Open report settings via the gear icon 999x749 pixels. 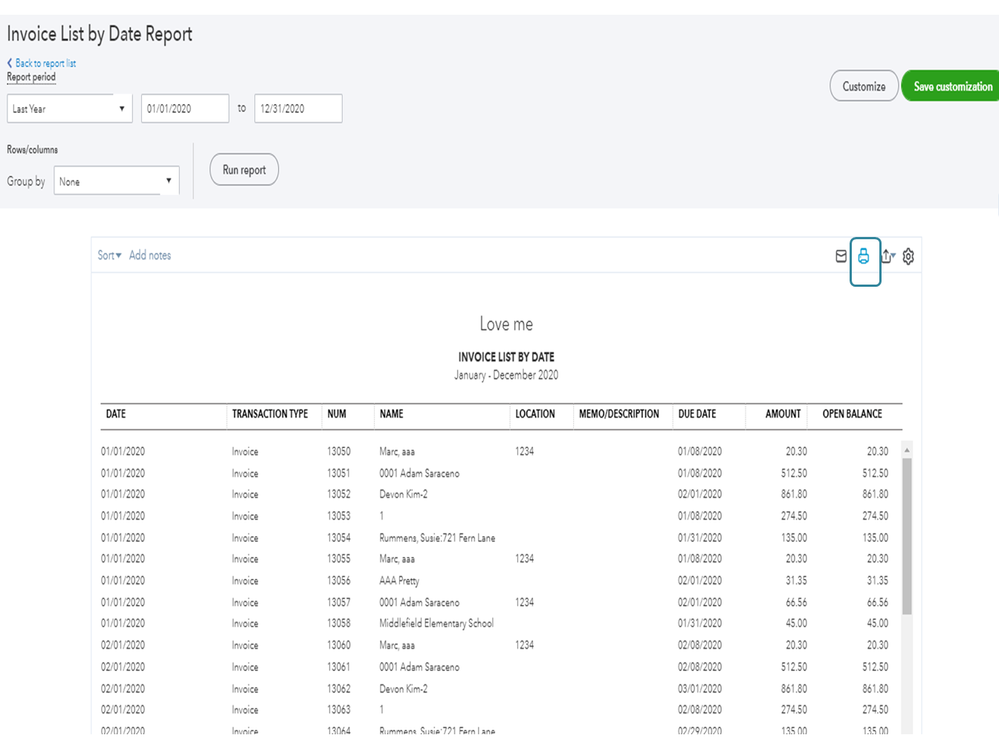pyautogui.click(x=908, y=256)
